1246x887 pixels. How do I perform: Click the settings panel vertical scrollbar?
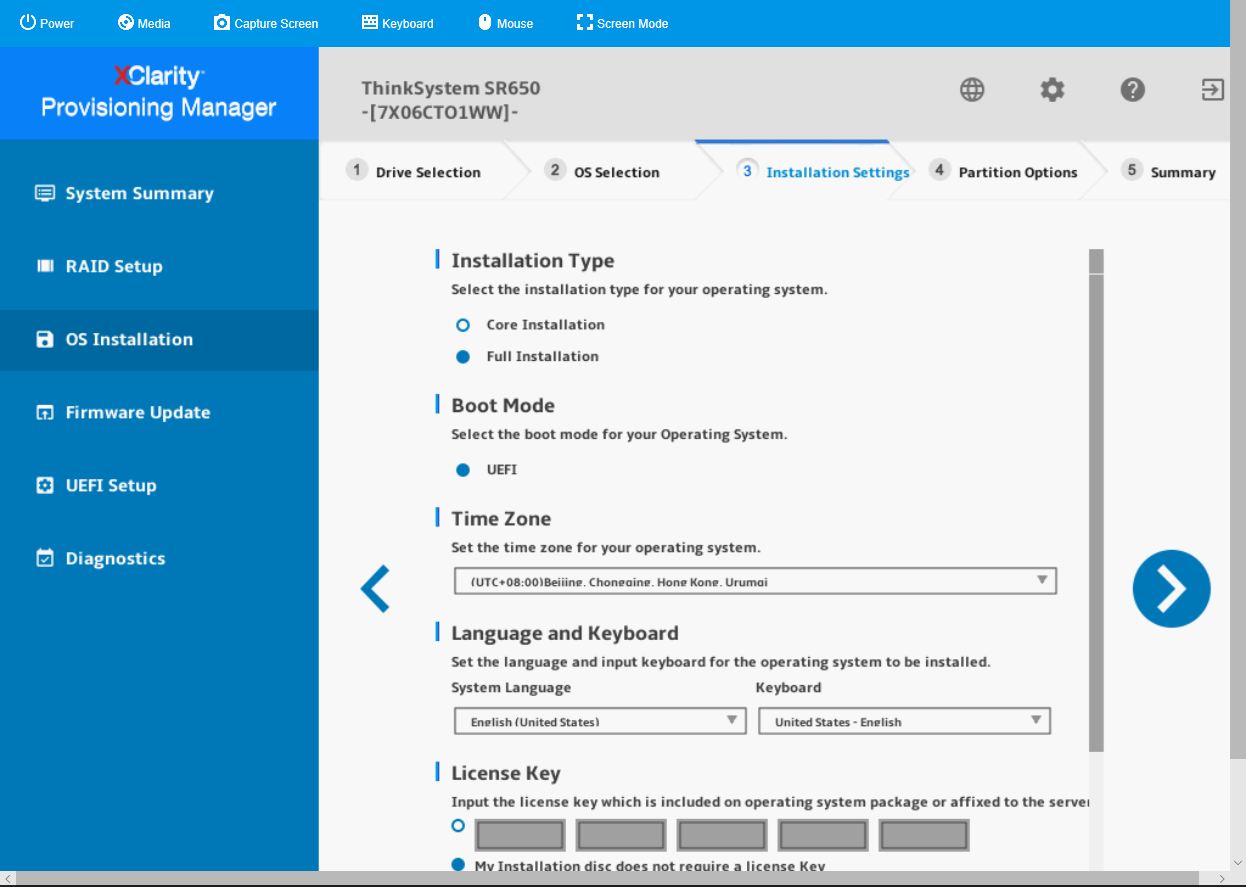click(x=1096, y=500)
